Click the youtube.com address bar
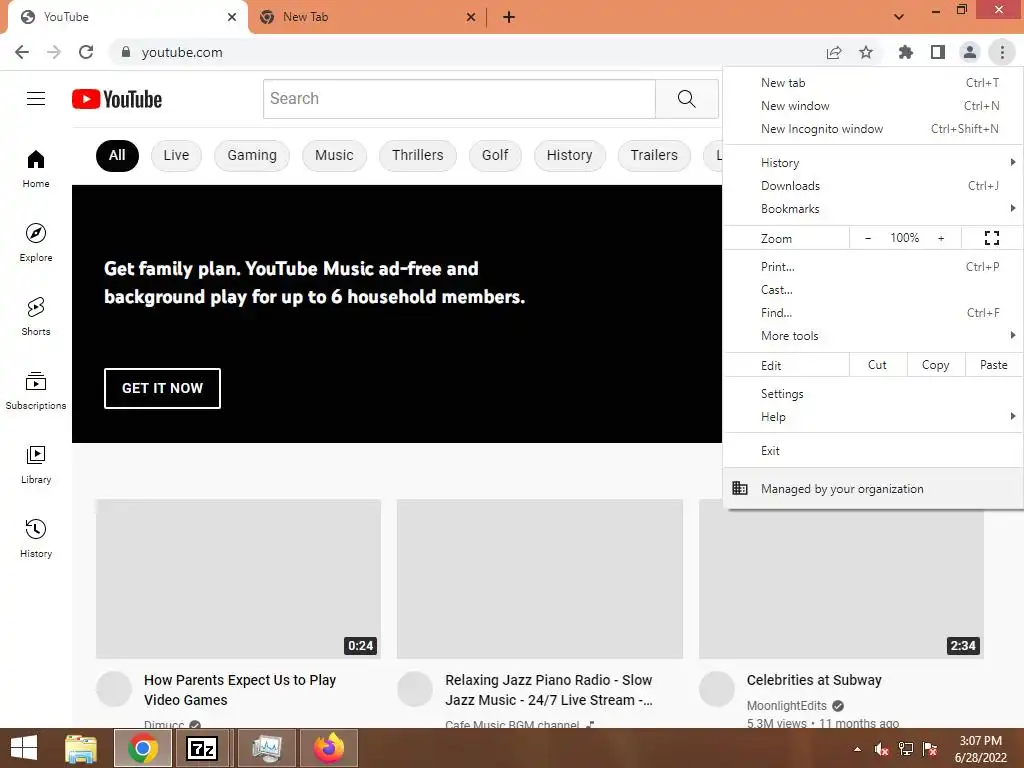1024x768 pixels. click(464, 52)
